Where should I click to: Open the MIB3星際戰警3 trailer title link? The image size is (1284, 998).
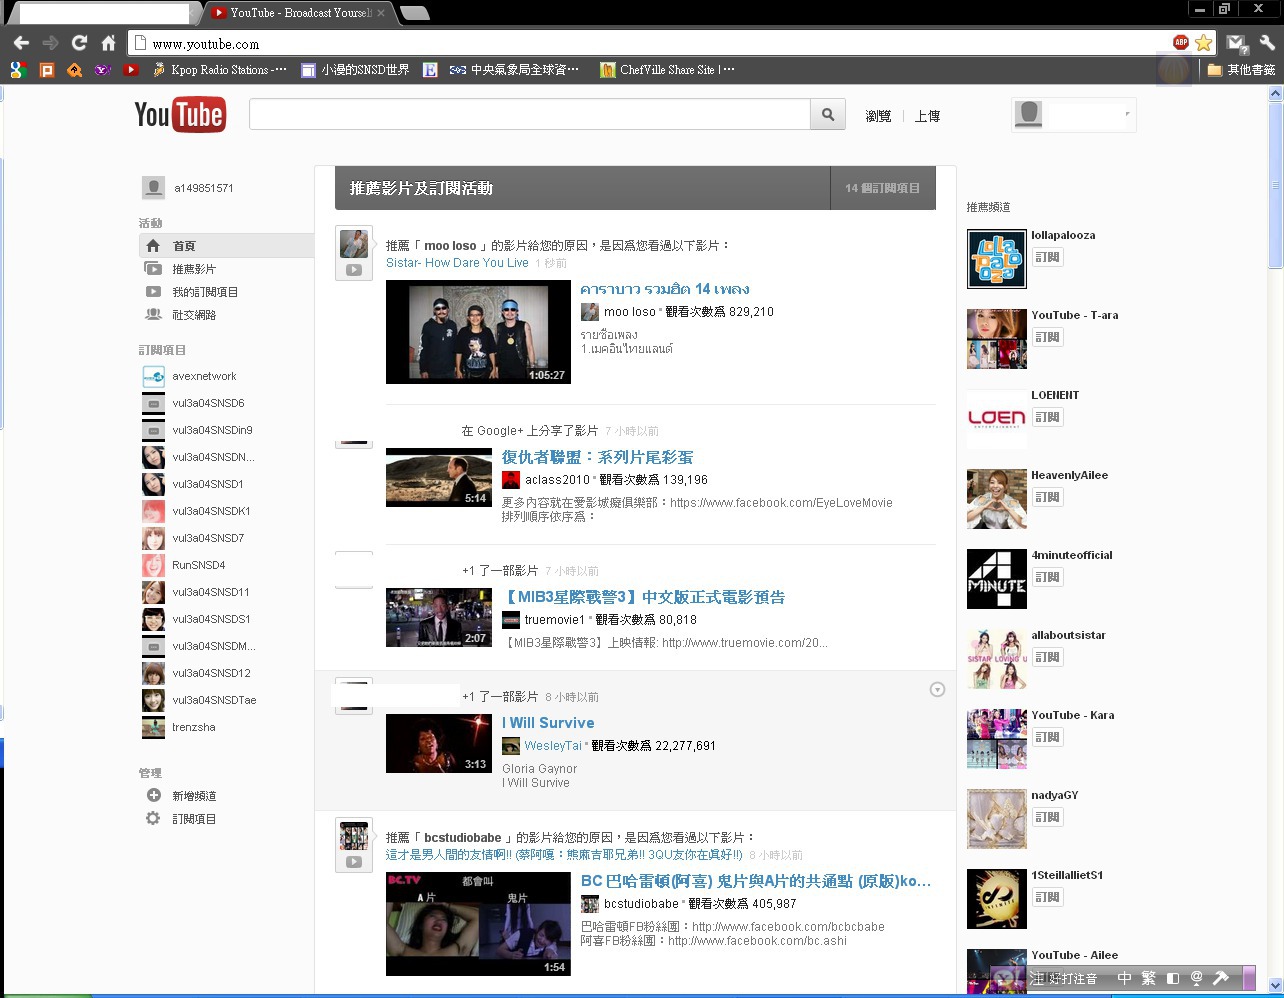click(643, 597)
